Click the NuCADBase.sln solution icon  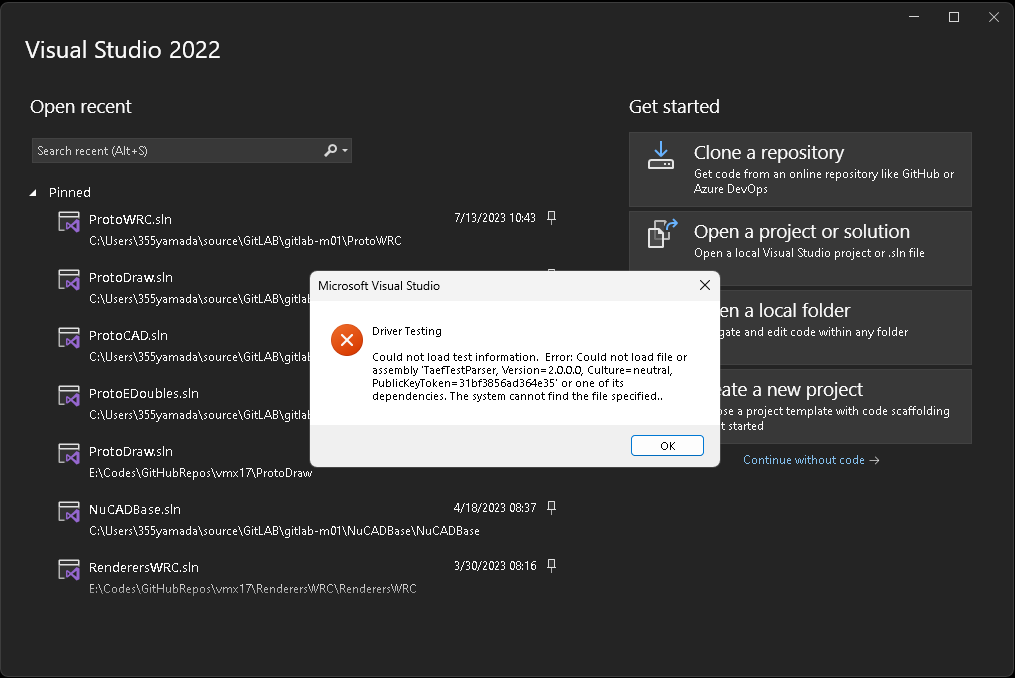click(x=69, y=512)
